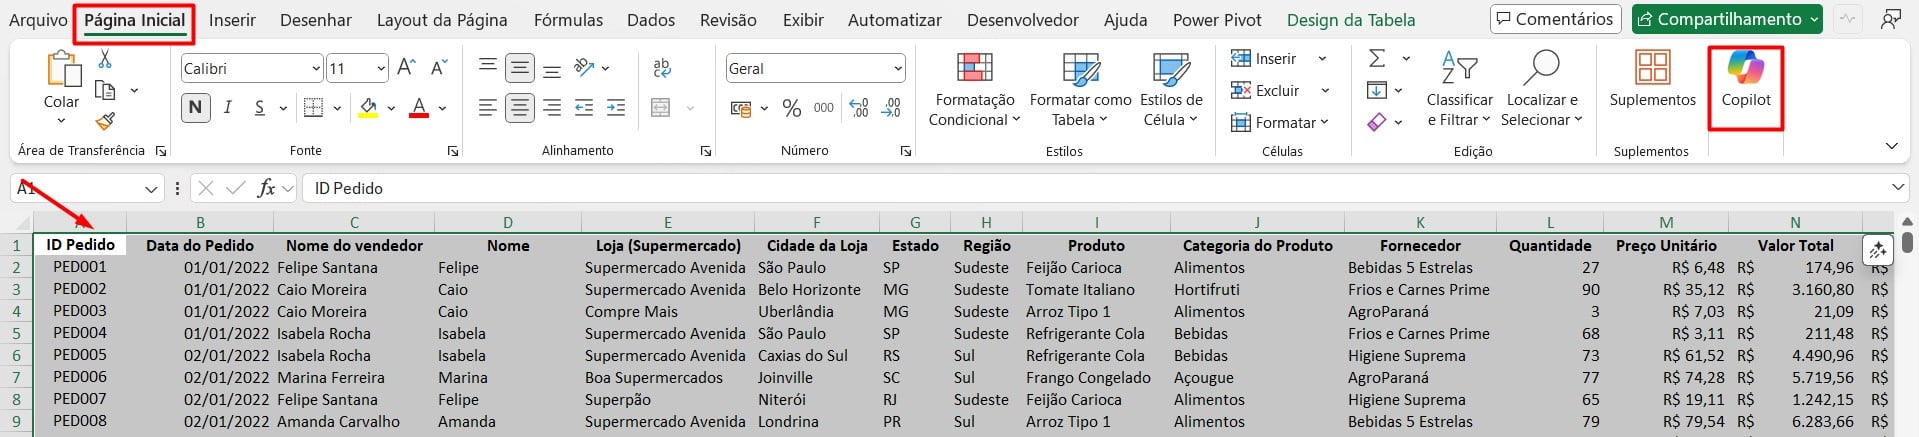Image resolution: width=1919 pixels, height=437 pixels.
Task: Click the Cut scissors icon
Action: (105, 60)
